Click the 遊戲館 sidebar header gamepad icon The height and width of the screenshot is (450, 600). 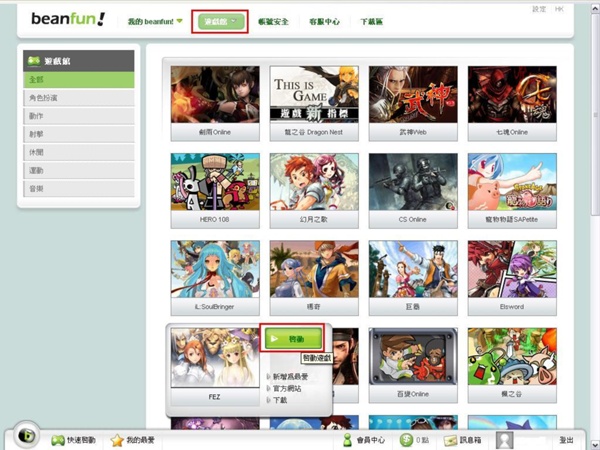click(x=34, y=60)
